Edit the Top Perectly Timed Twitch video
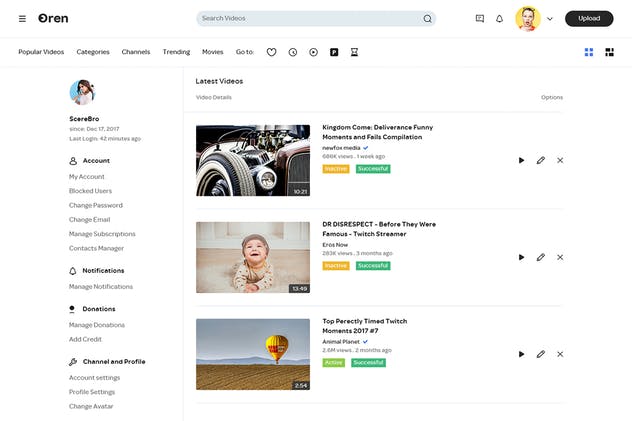632x421 pixels. (541, 355)
